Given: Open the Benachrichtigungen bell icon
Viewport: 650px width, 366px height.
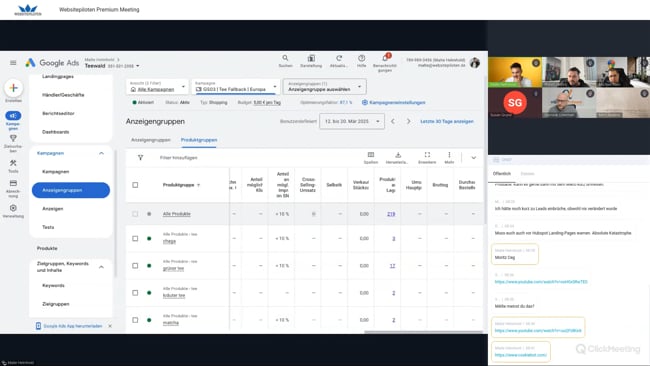Looking at the screenshot, I should [385, 58].
